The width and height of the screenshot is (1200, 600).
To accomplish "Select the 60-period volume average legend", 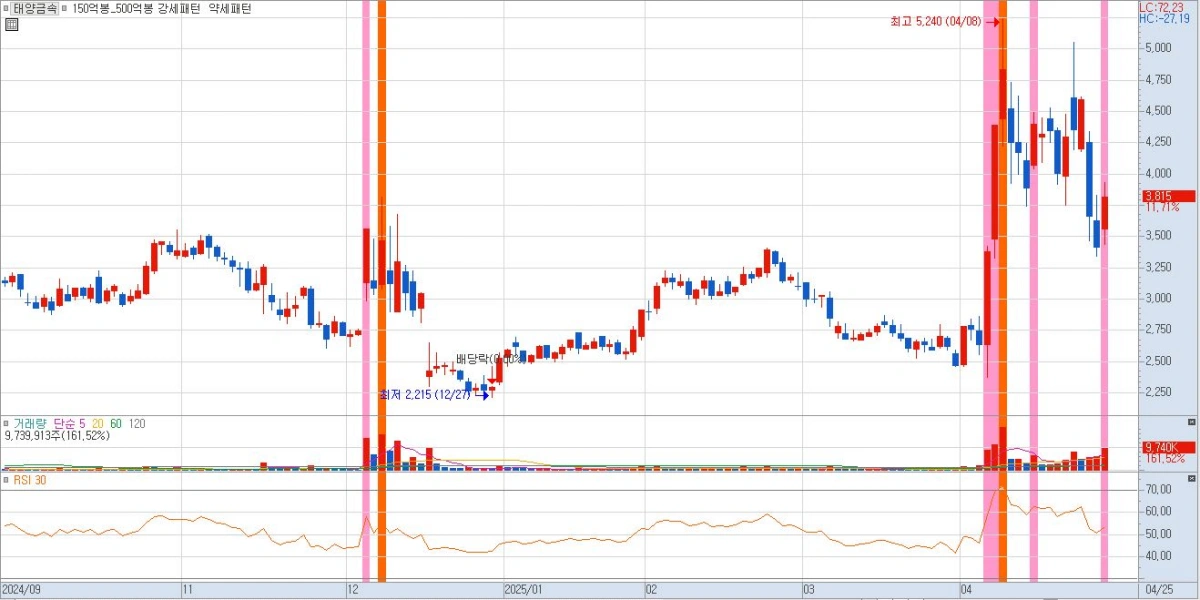I will pyautogui.click(x=116, y=424).
